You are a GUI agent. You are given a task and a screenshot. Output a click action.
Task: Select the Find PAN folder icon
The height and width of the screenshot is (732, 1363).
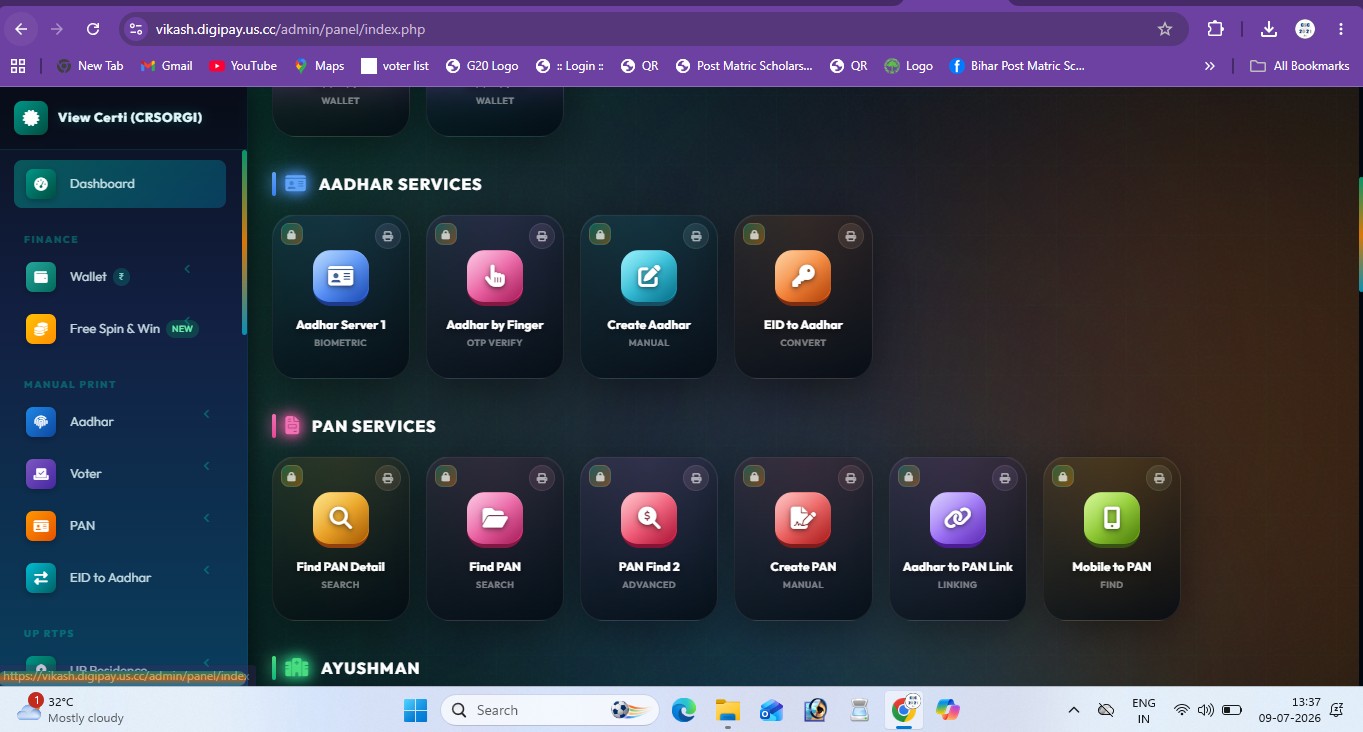coord(495,519)
